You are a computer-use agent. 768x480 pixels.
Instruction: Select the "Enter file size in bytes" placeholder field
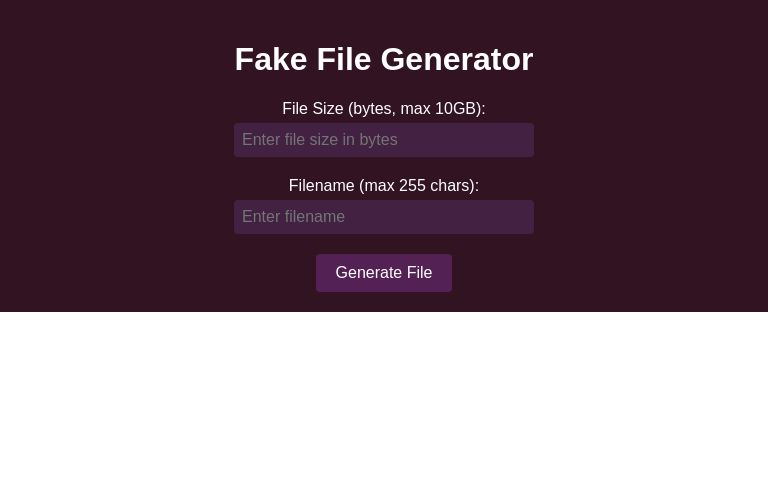[383, 140]
